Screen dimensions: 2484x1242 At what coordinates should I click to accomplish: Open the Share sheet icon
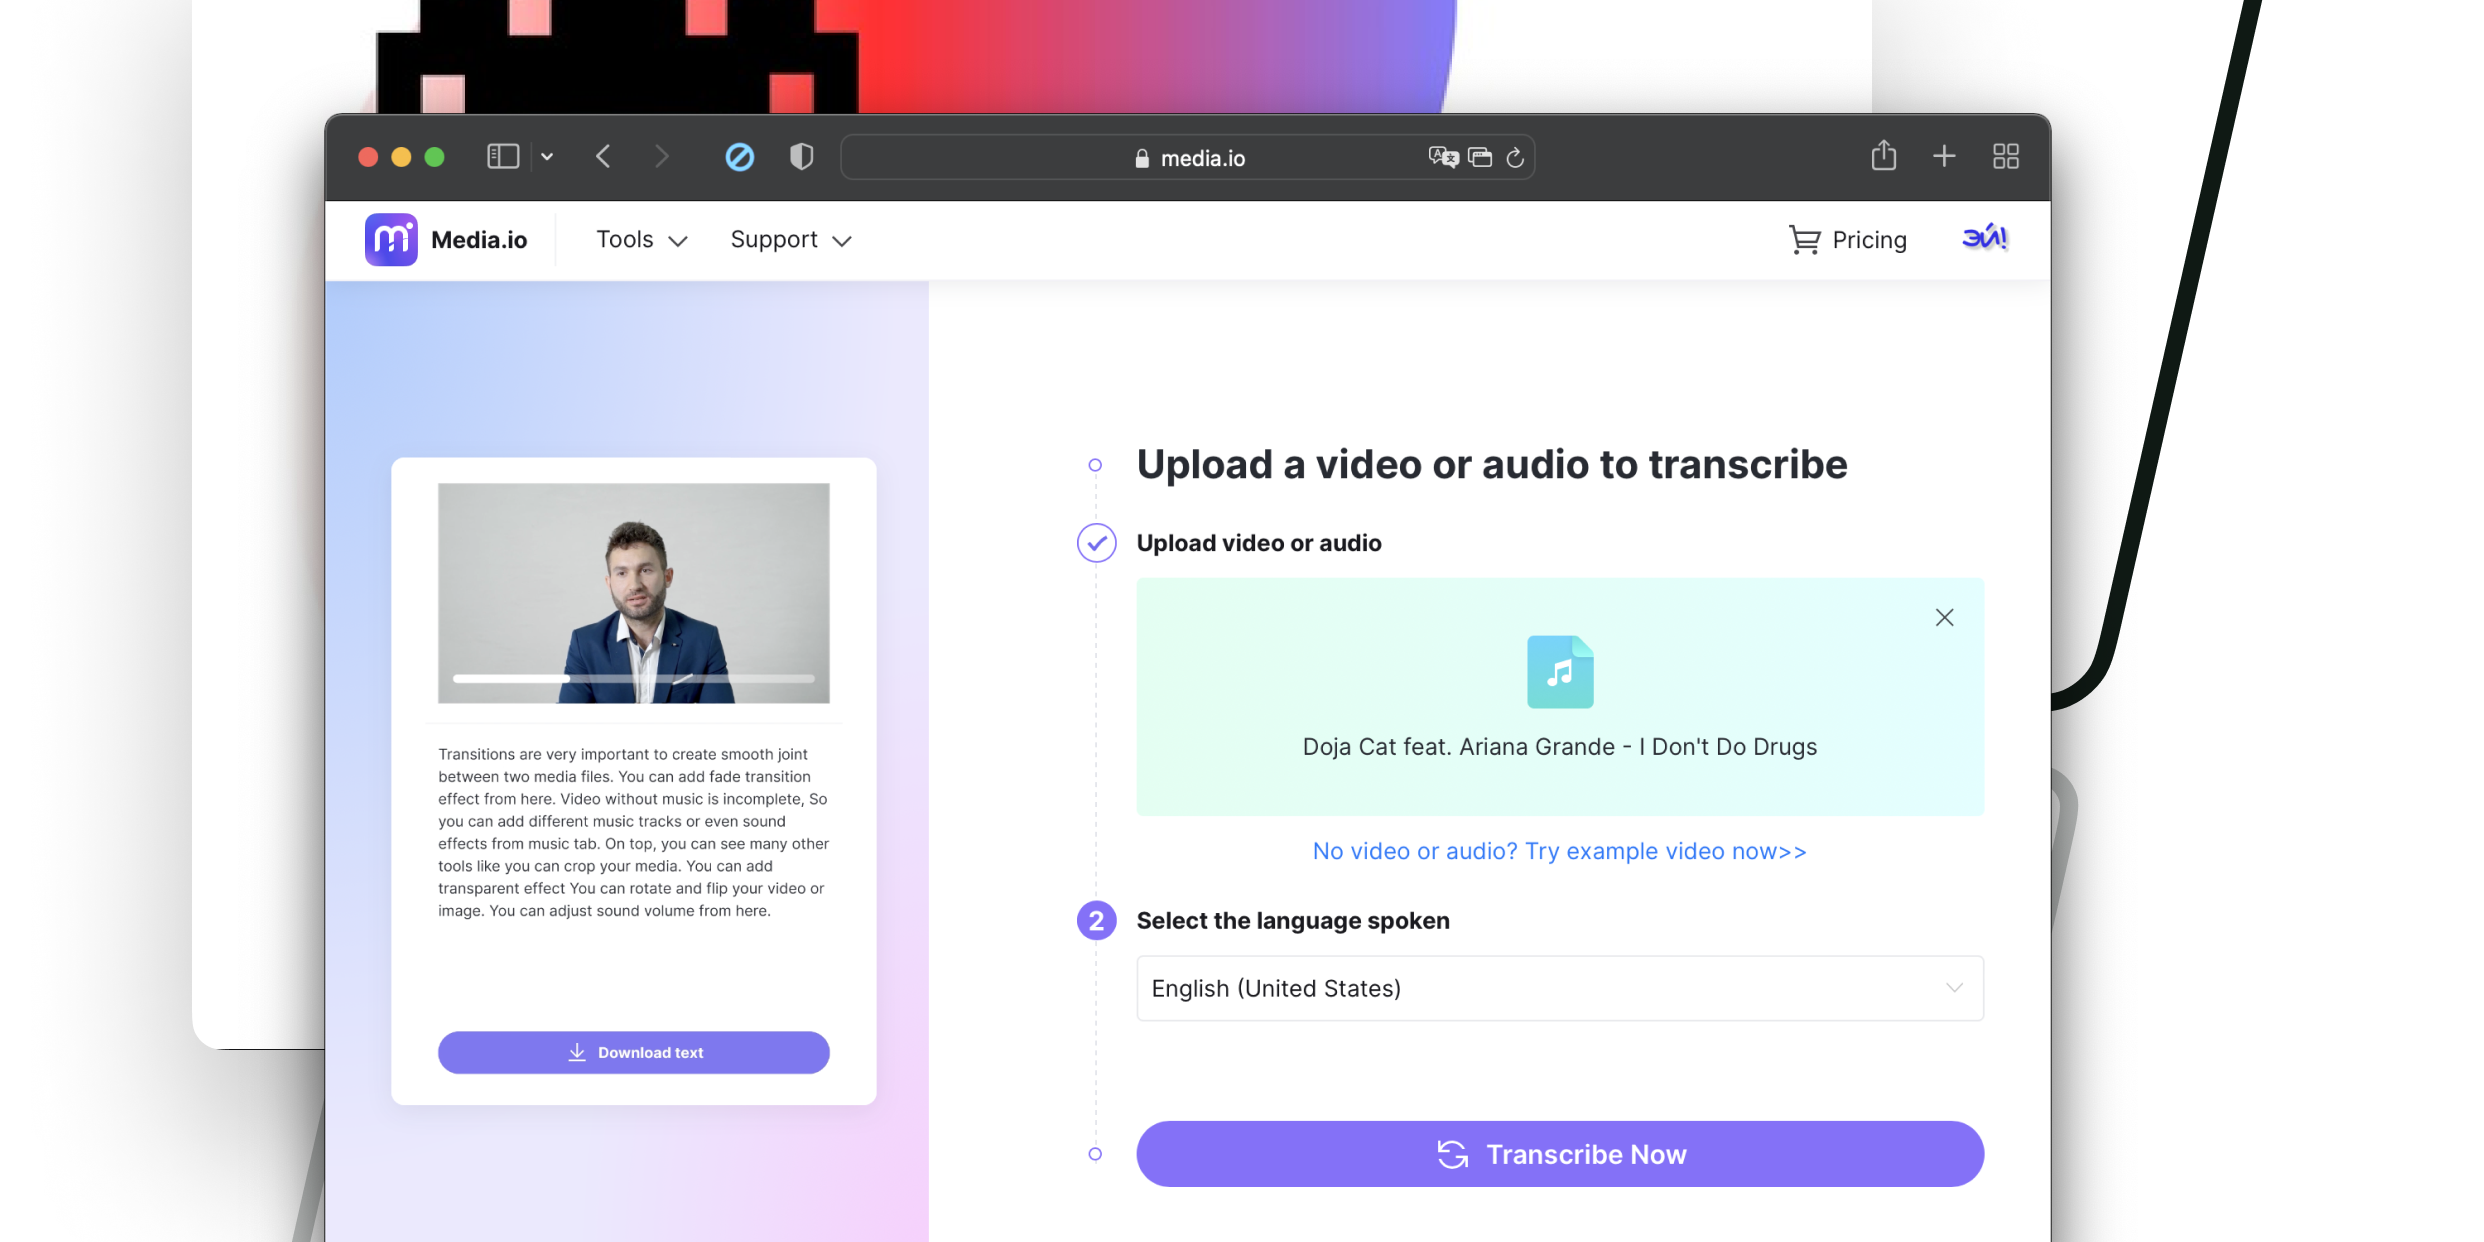[x=1883, y=156]
